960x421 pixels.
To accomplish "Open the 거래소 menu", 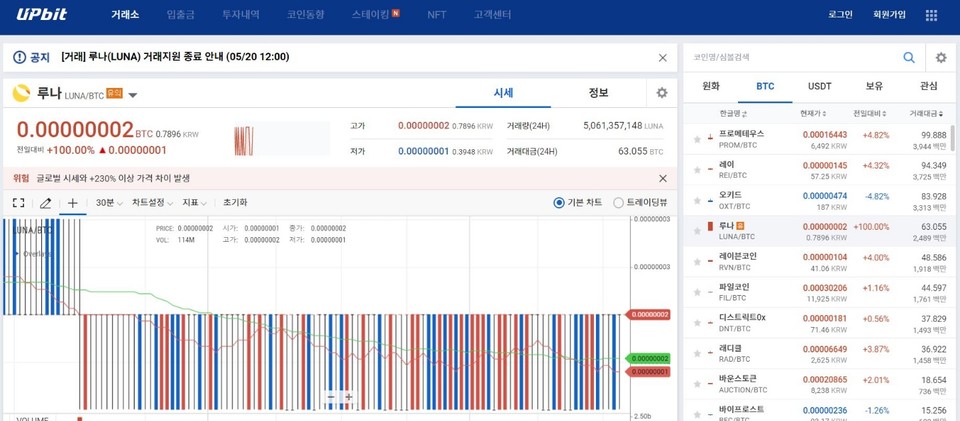I will coord(125,15).
